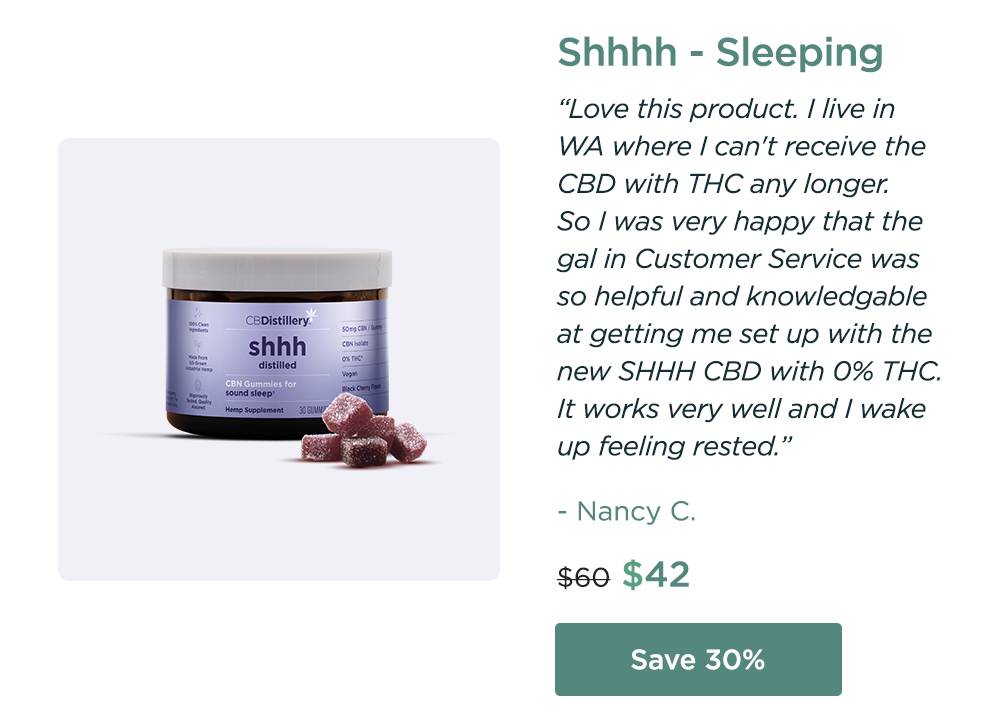Viewport: 1000px width, 724px height.
Task: Click the CBDistillery brand logo on the jar
Action: pos(278,318)
